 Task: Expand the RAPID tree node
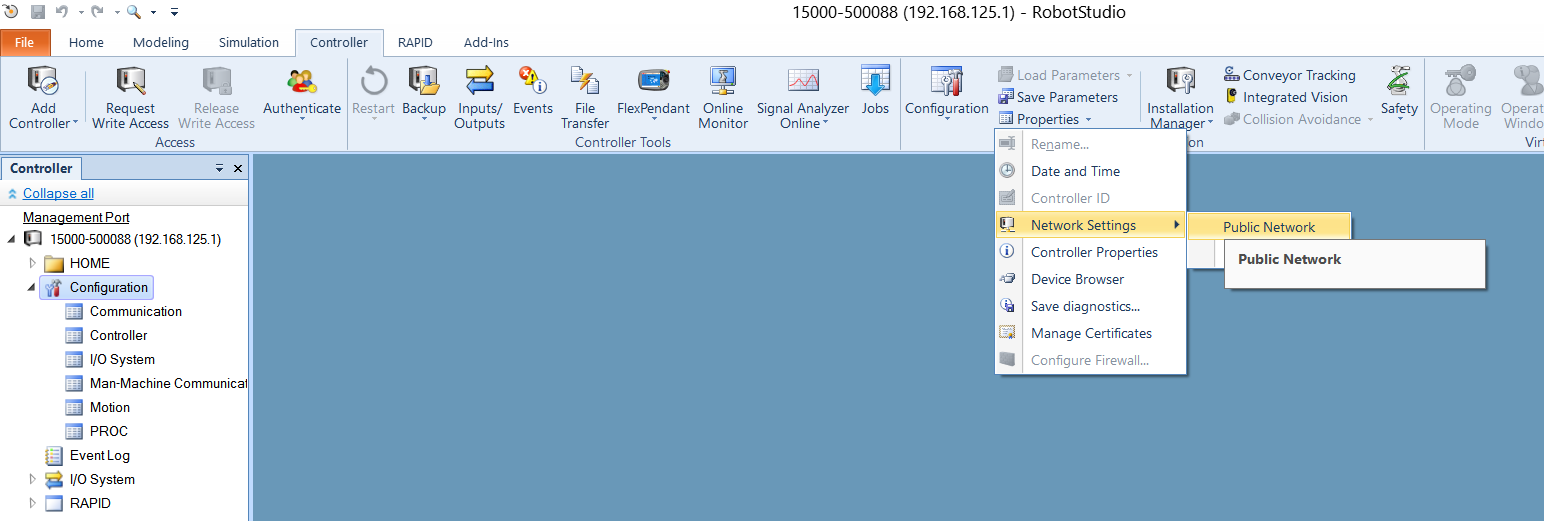pos(33,503)
